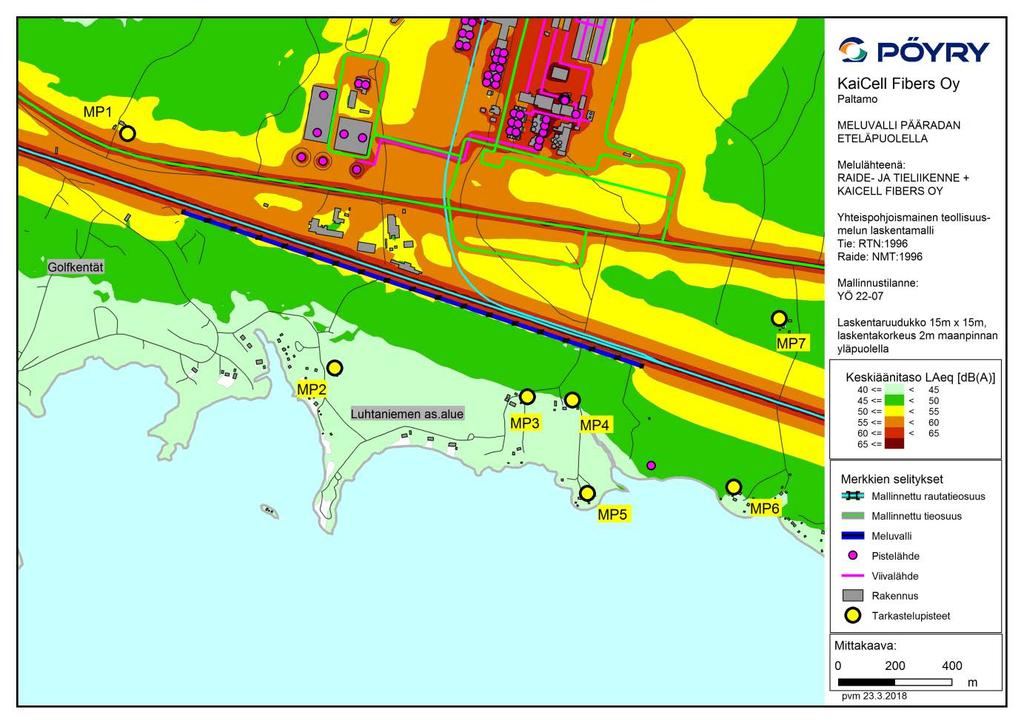Click the Laskentaruudukko 15m x 15m text
Image resolution: width=1024 pixels, height=724 pixels.
tap(911, 323)
